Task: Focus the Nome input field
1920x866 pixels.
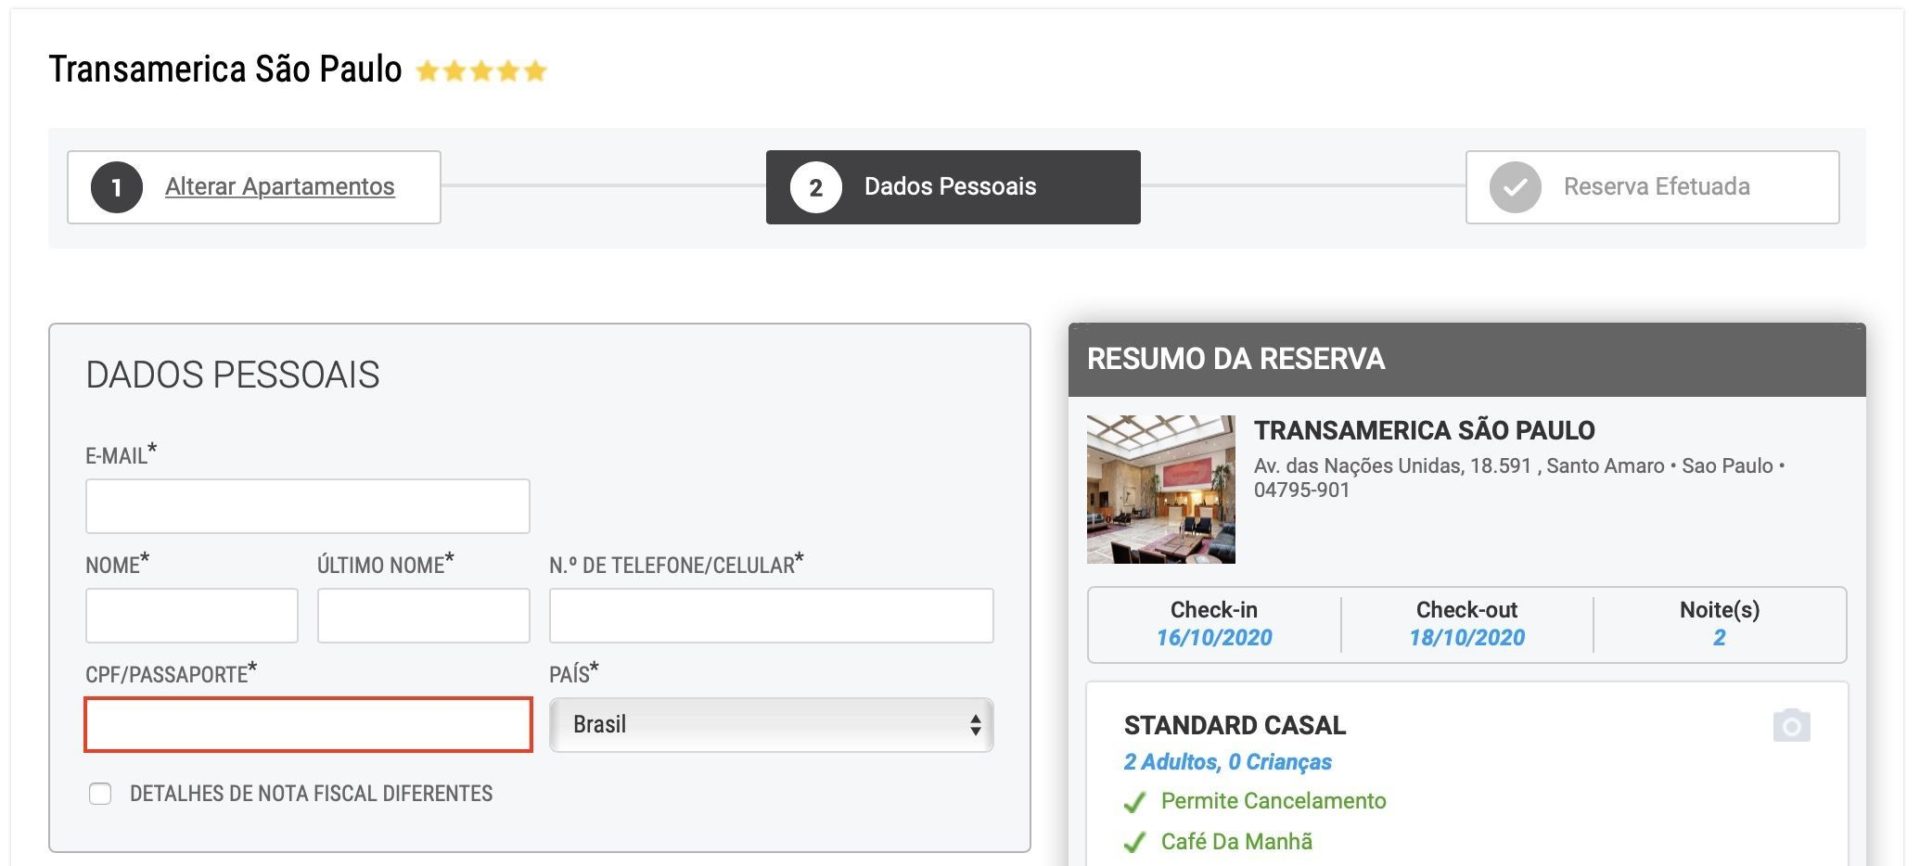Action: 191,615
